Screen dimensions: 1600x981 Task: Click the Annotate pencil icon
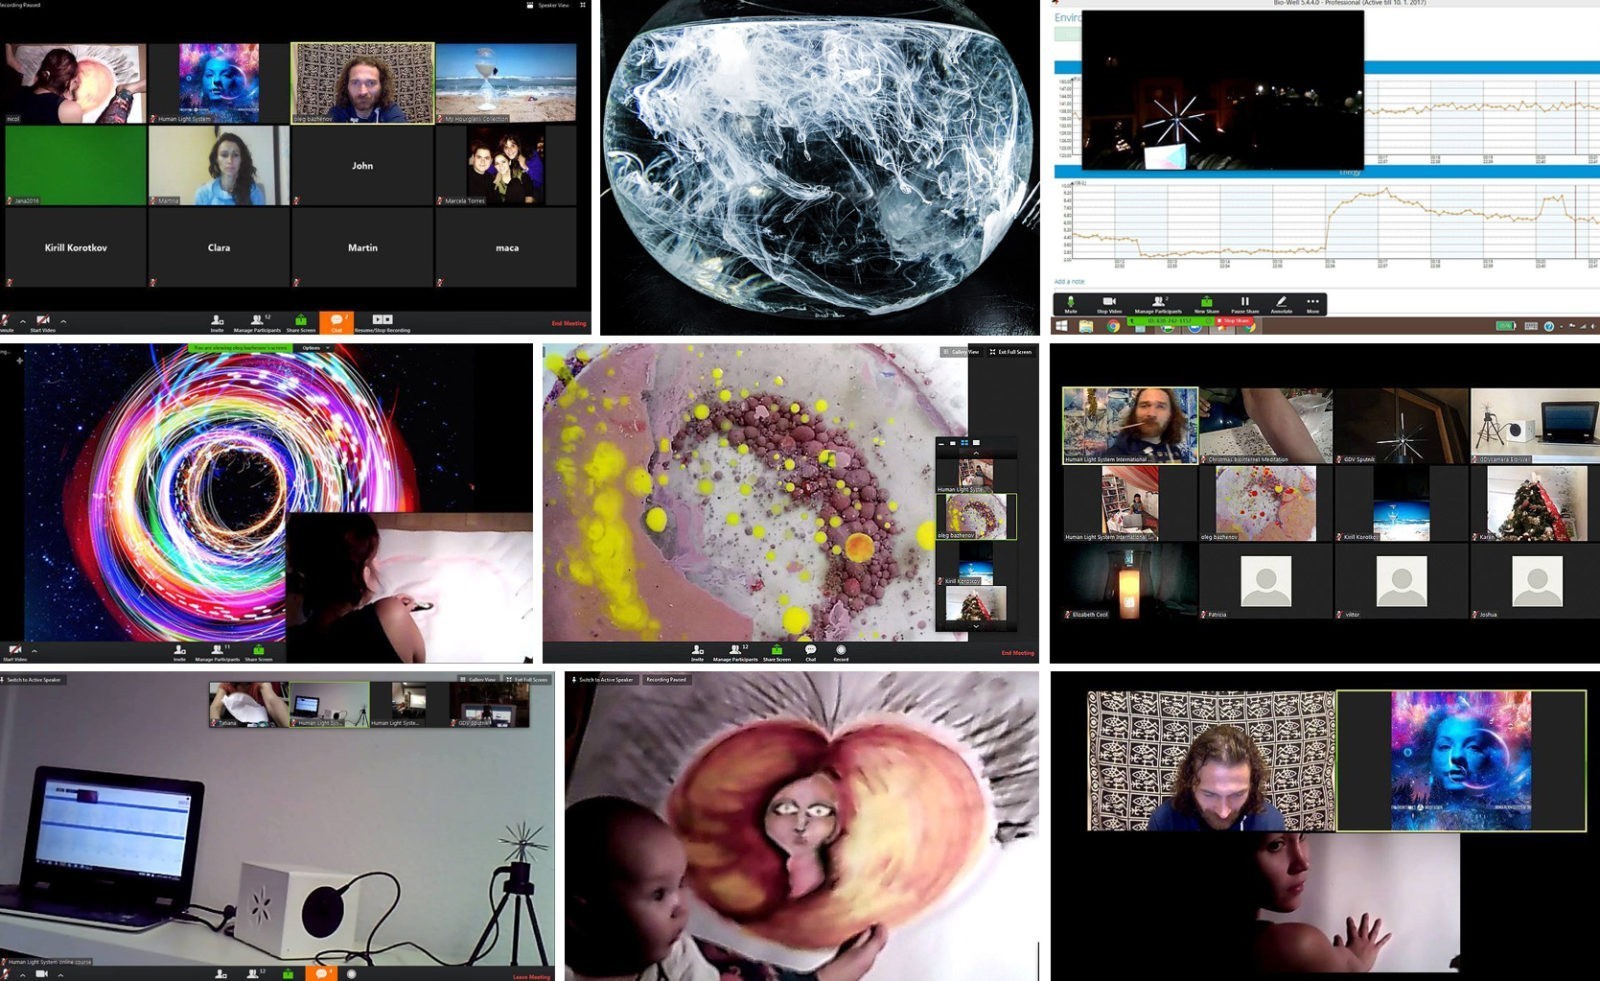click(x=1281, y=301)
